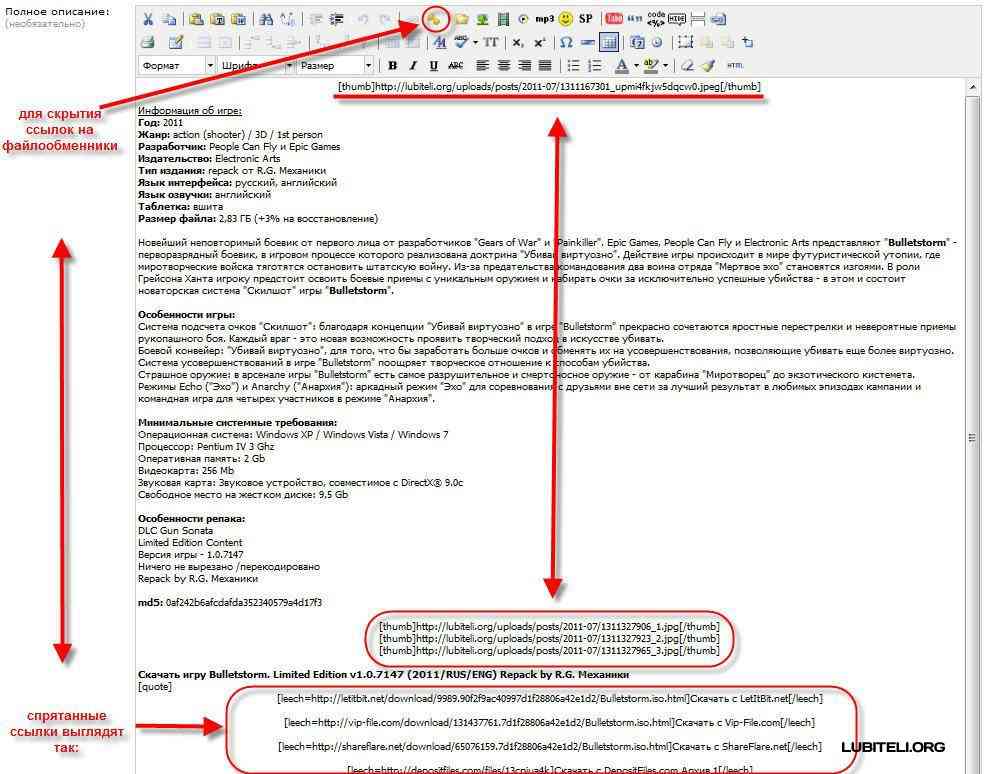Toggle Italic formatting
The height and width of the screenshot is (774, 984).
(x=413, y=65)
